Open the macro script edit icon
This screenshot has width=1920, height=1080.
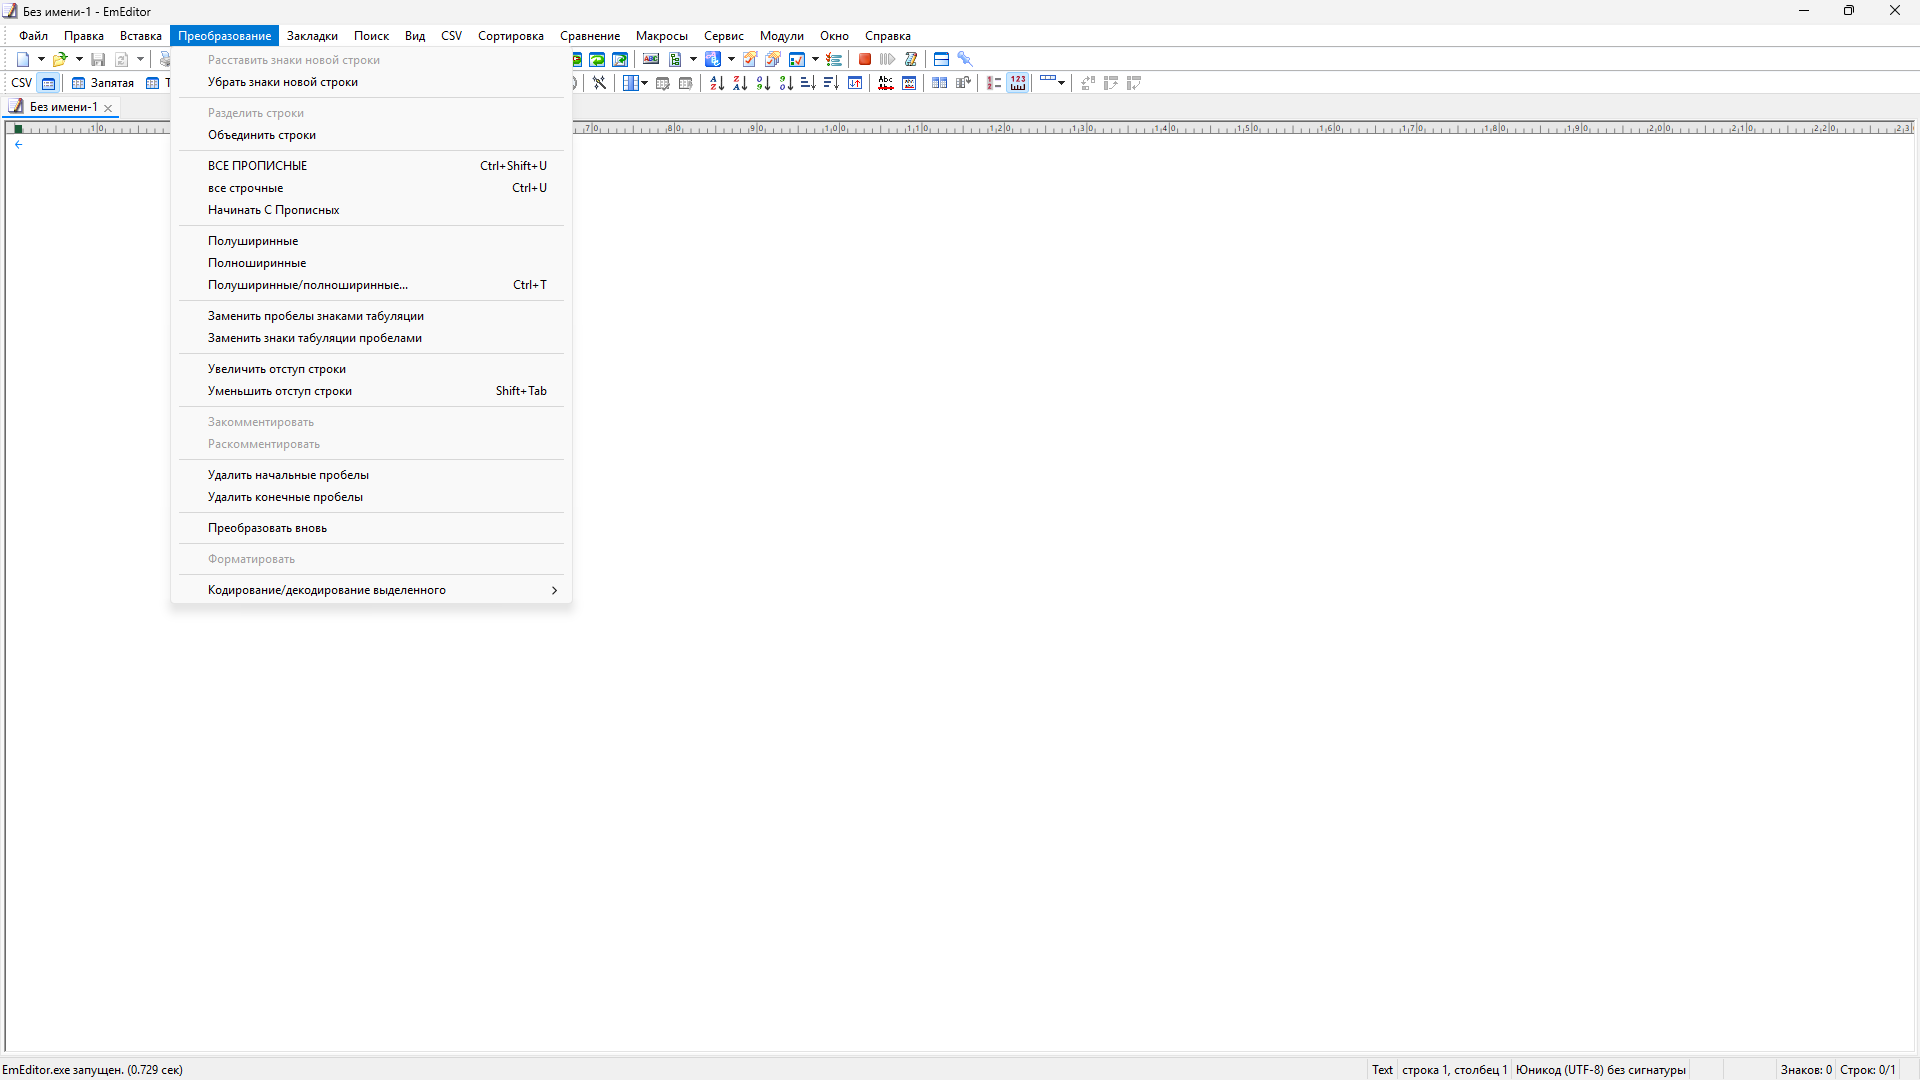pyautogui.click(x=911, y=60)
